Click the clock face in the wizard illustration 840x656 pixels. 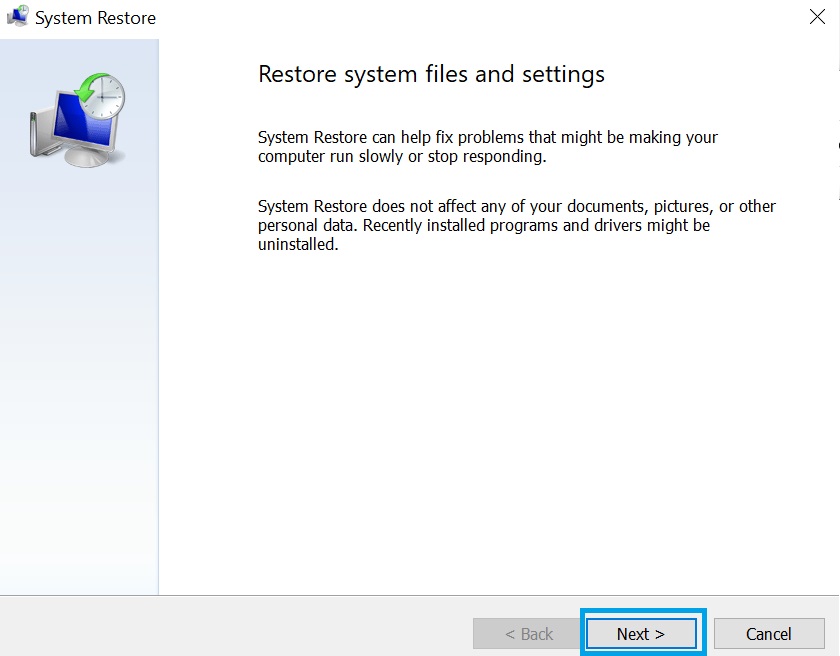(103, 98)
